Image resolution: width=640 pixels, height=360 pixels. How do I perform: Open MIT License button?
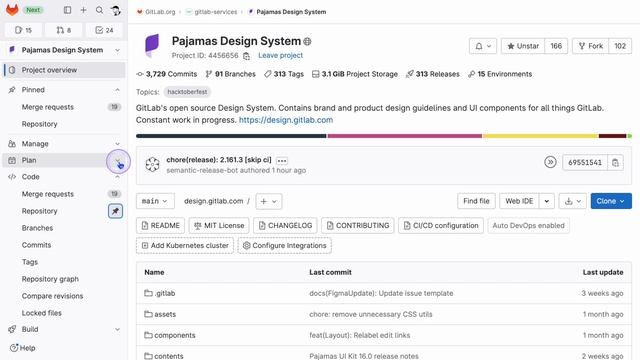pyautogui.click(x=219, y=225)
